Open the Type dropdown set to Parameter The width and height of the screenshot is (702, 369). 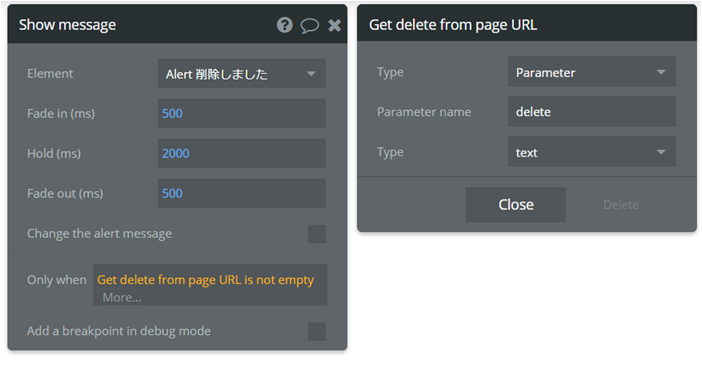click(592, 72)
